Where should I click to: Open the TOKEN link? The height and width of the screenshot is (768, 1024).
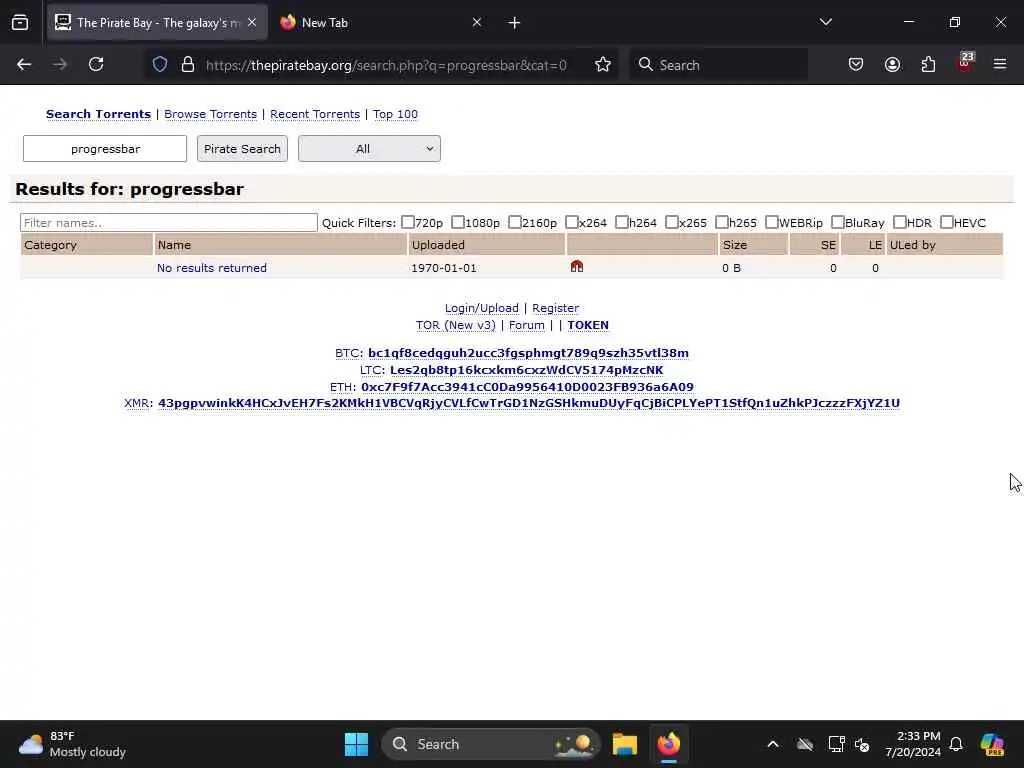click(x=588, y=325)
